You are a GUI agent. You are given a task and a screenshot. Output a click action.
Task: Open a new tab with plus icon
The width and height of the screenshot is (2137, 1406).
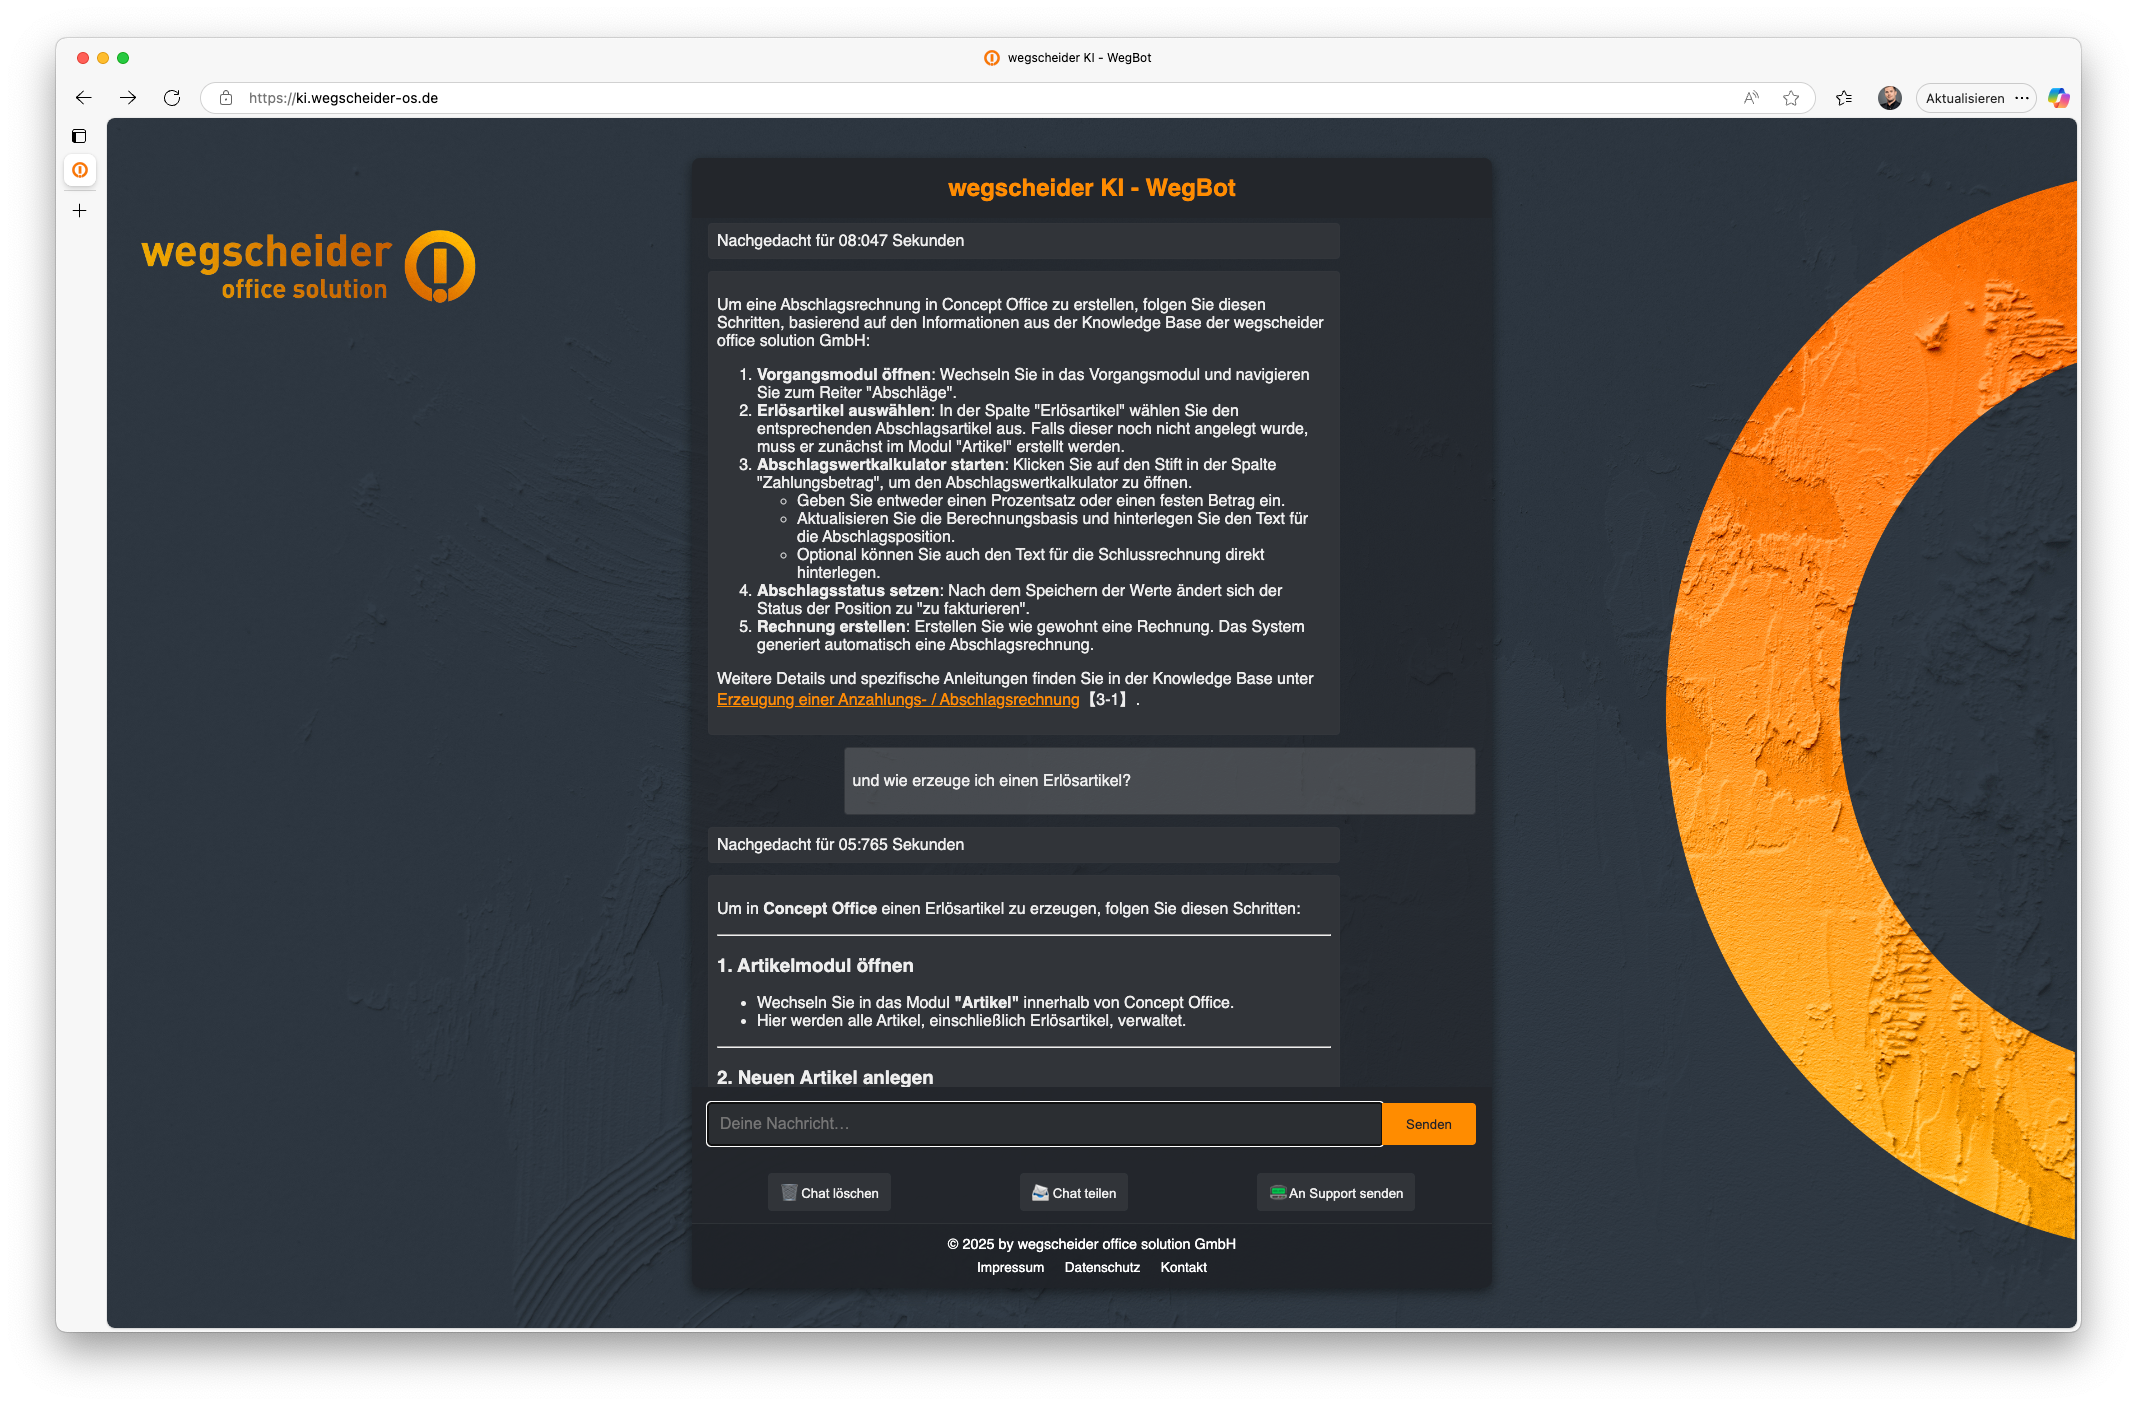click(x=80, y=211)
